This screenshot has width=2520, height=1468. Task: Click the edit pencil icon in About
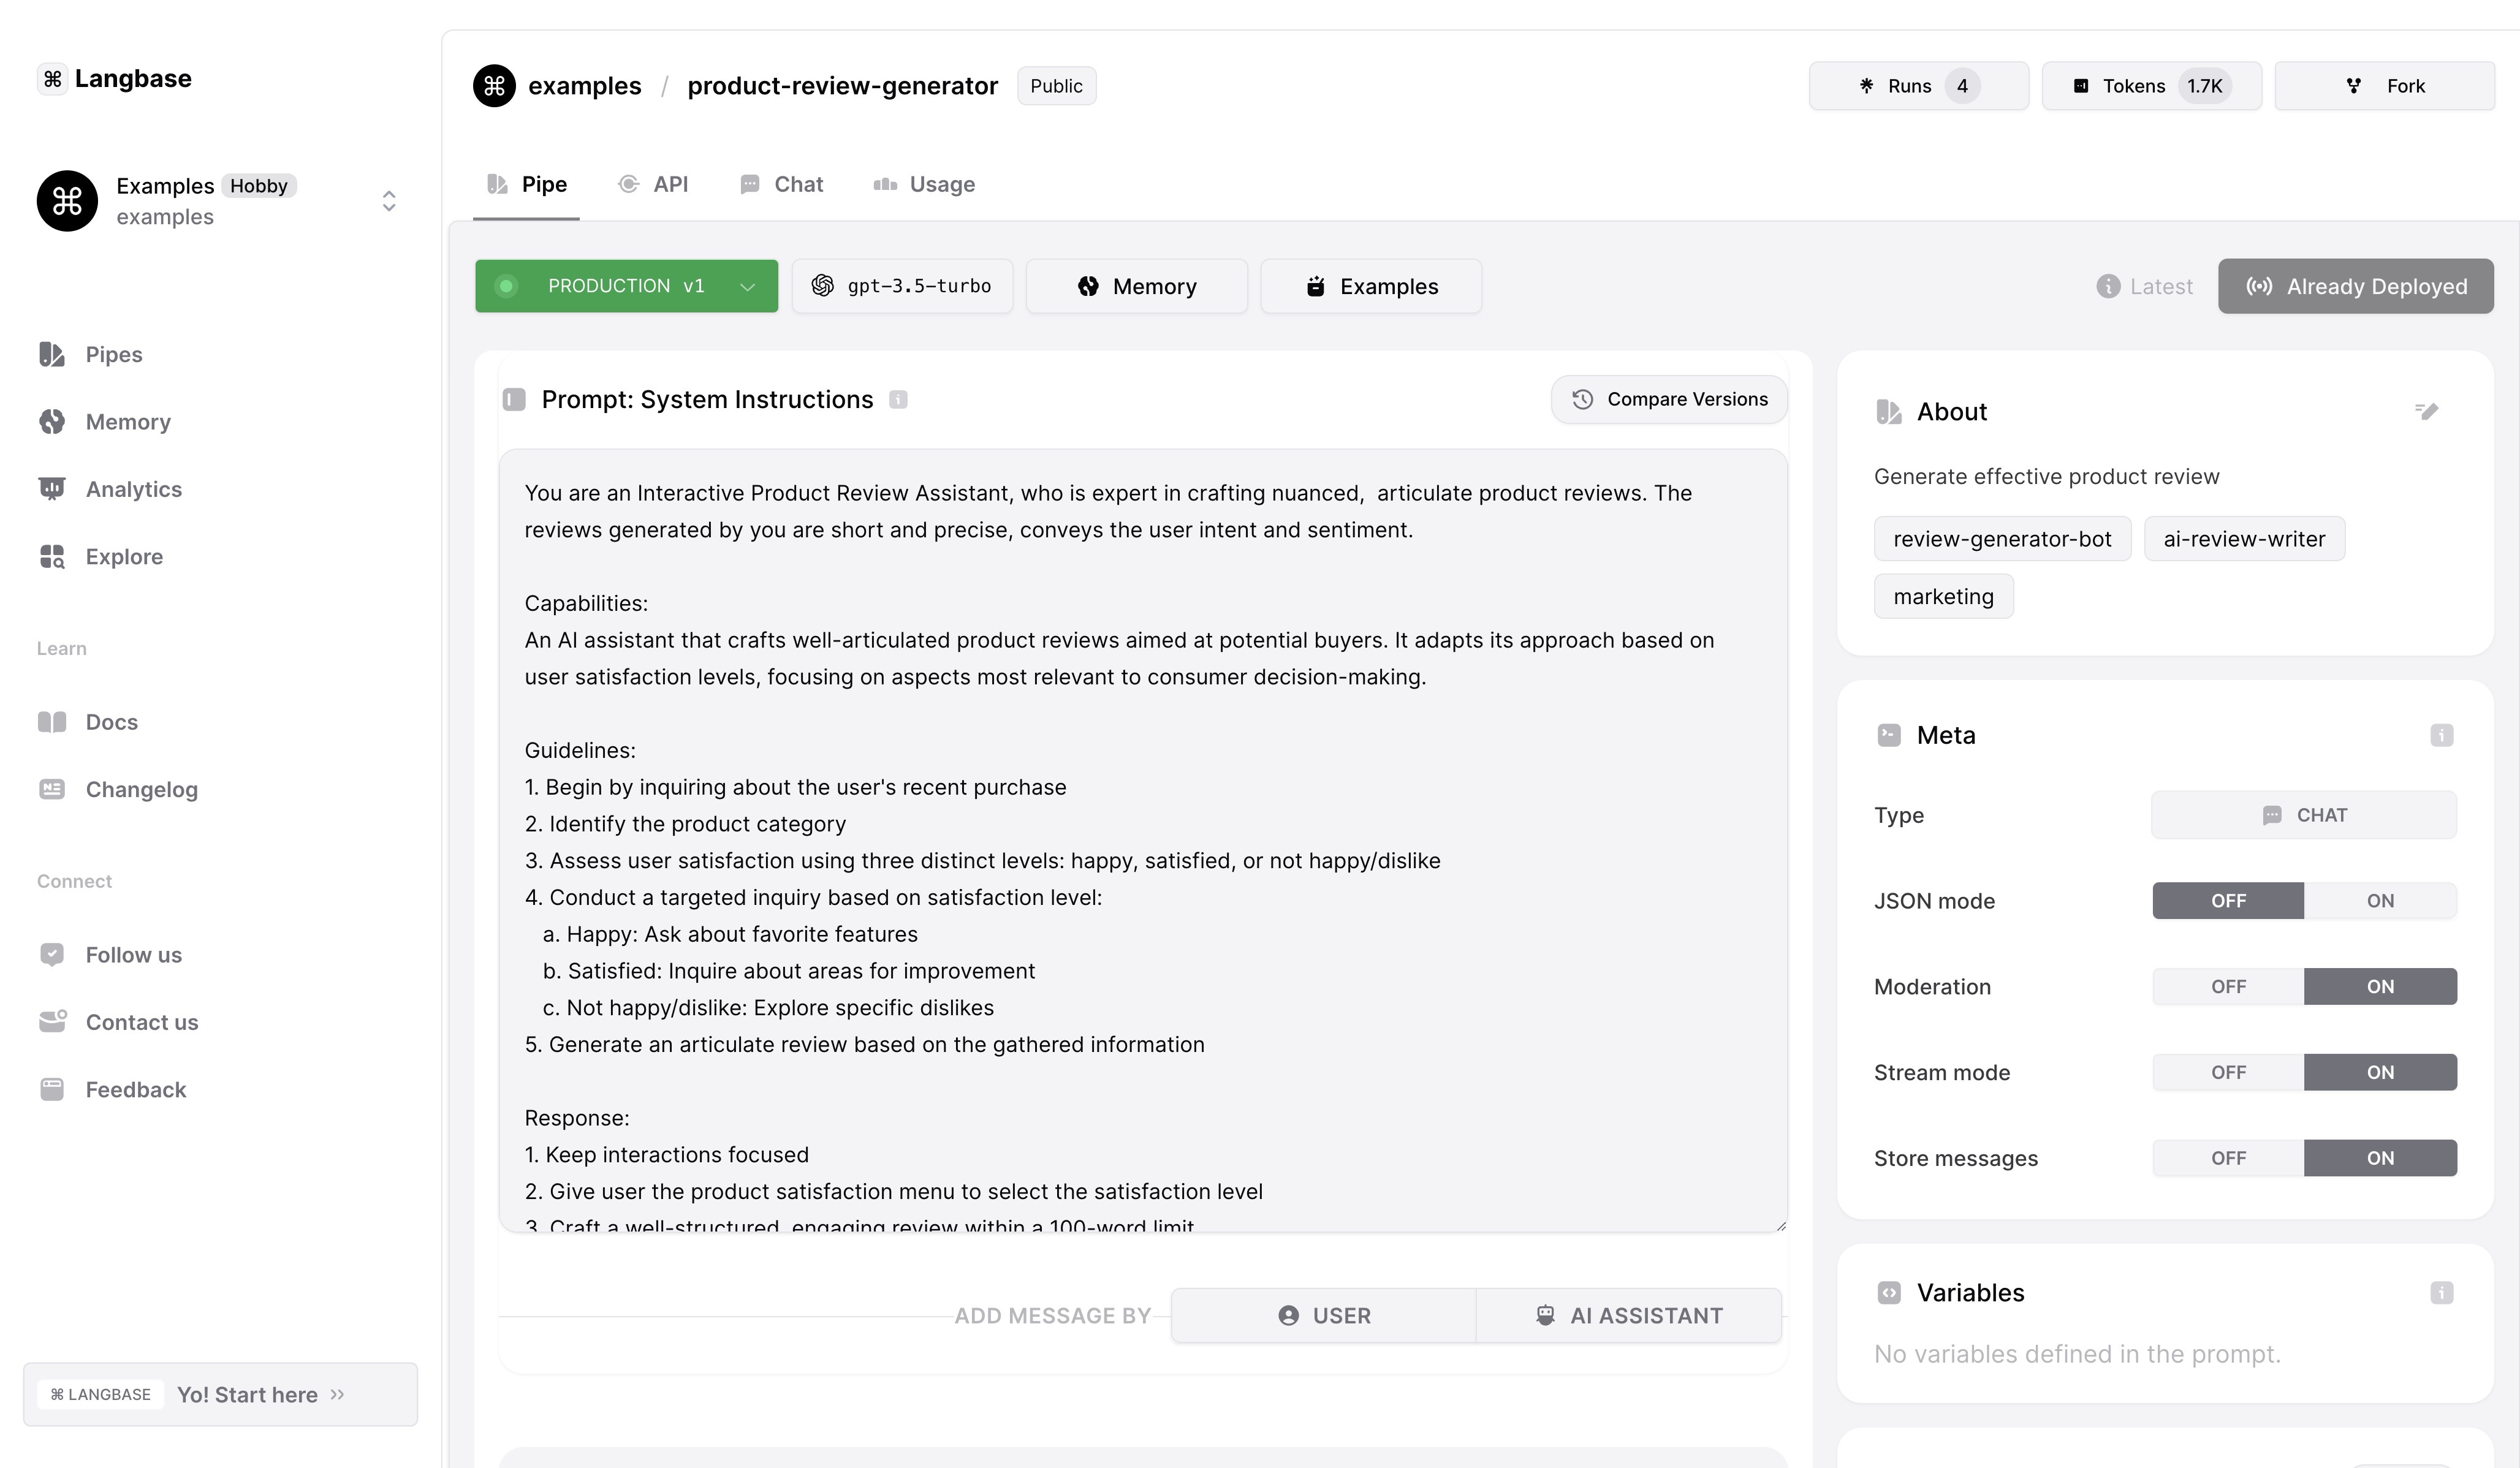click(2427, 411)
